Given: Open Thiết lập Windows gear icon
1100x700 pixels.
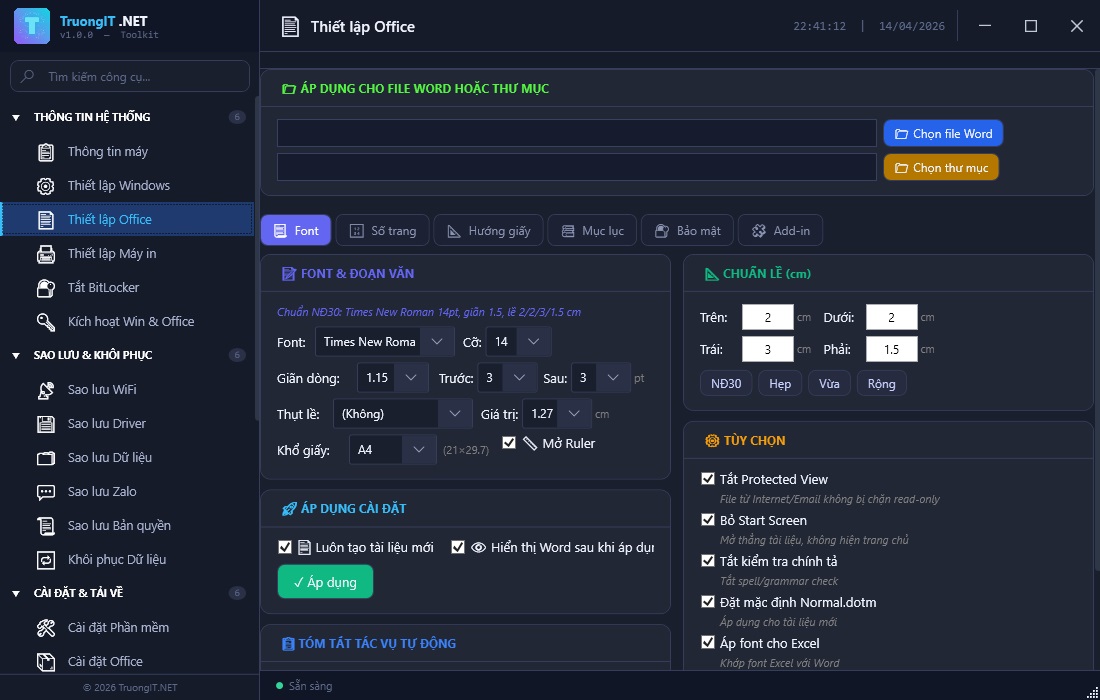Looking at the screenshot, I should pyautogui.click(x=46, y=186).
